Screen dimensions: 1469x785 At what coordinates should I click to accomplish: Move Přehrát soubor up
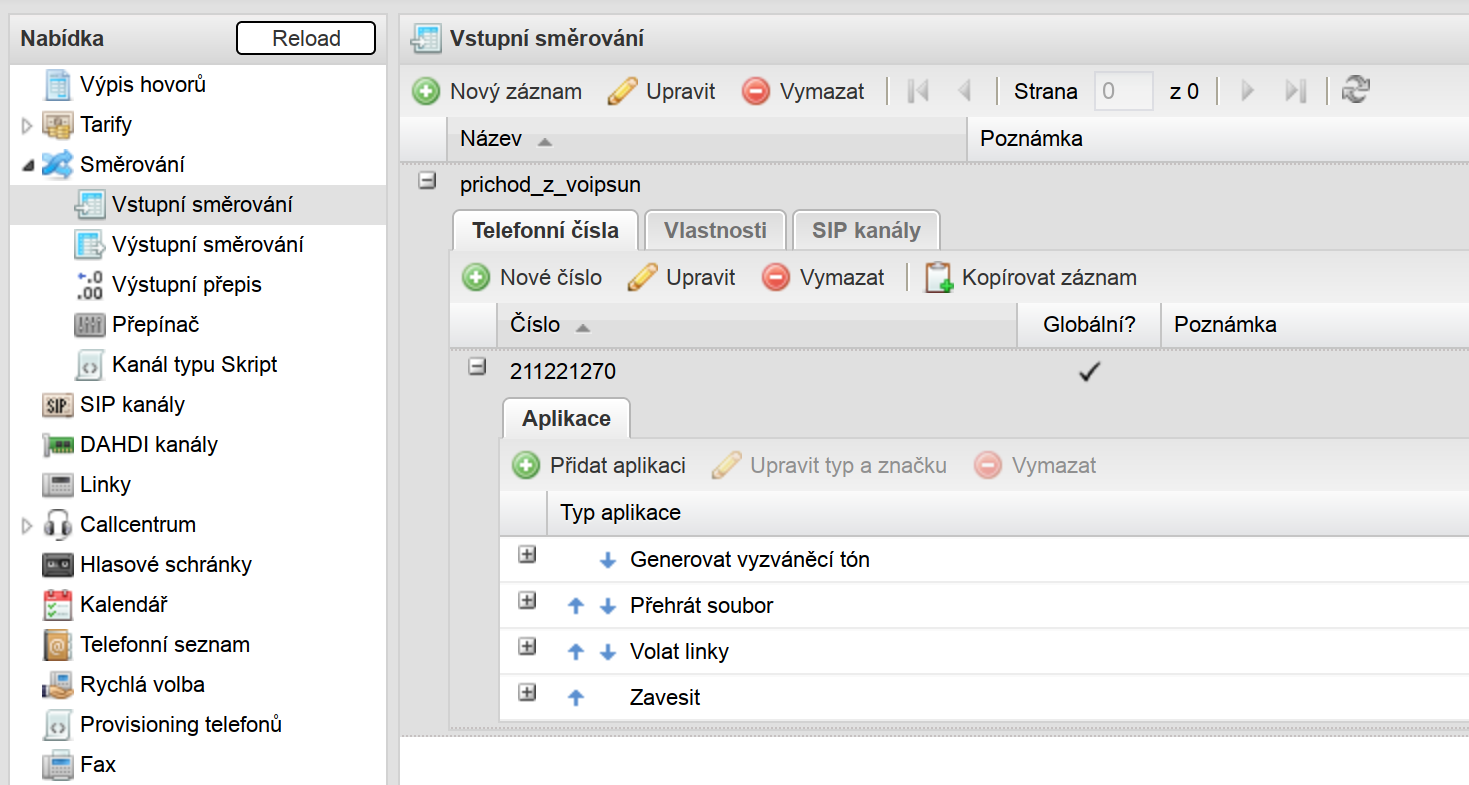pyautogui.click(x=575, y=606)
